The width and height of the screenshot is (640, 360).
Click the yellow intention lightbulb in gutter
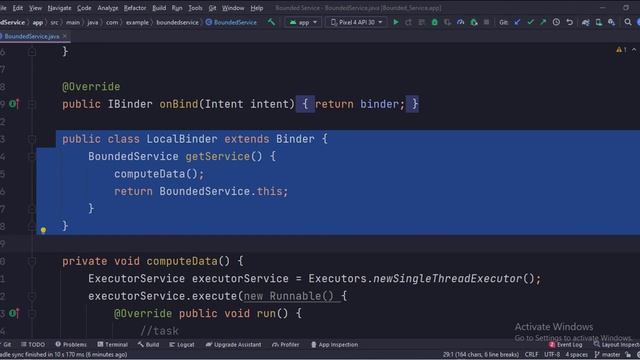point(43,230)
